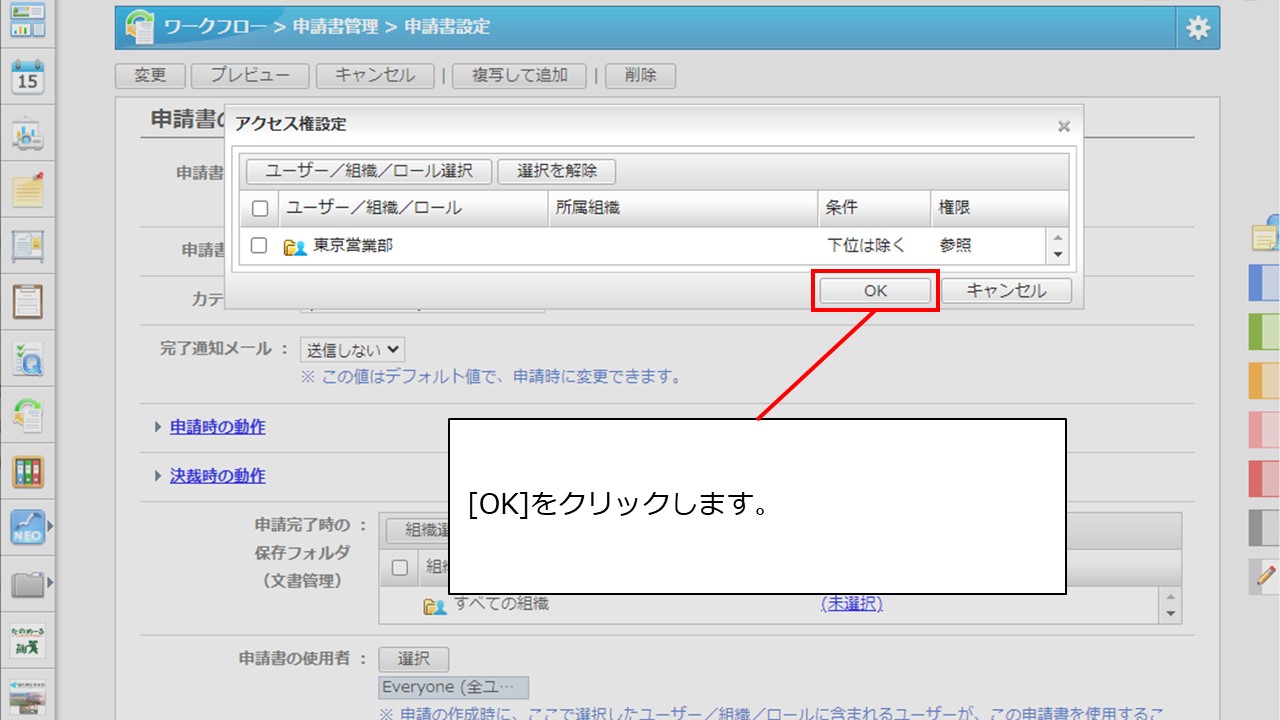Expand the 申請時の動作 section
This screenshot has width=1280, height=720.
(x=217, y=427)
